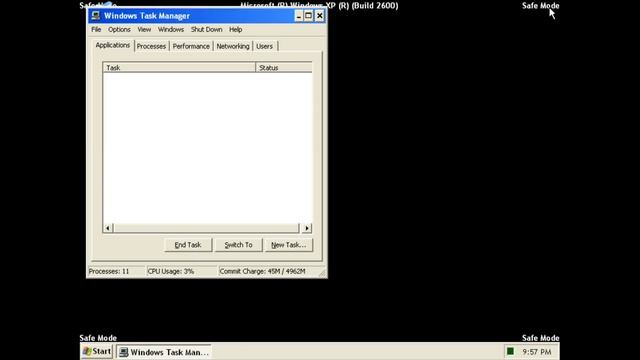Image resolution: width=640 pixels, height=360 pixels.
Task: Click the green CPU usage tray icon
Action: 510,351
